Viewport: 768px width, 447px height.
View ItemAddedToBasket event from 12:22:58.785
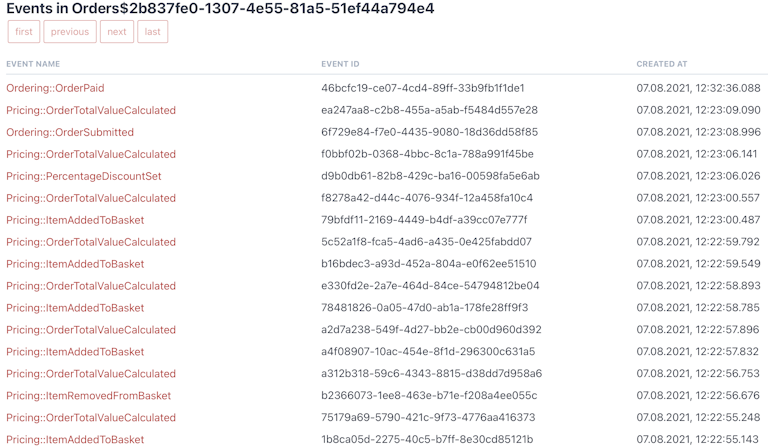75,308
